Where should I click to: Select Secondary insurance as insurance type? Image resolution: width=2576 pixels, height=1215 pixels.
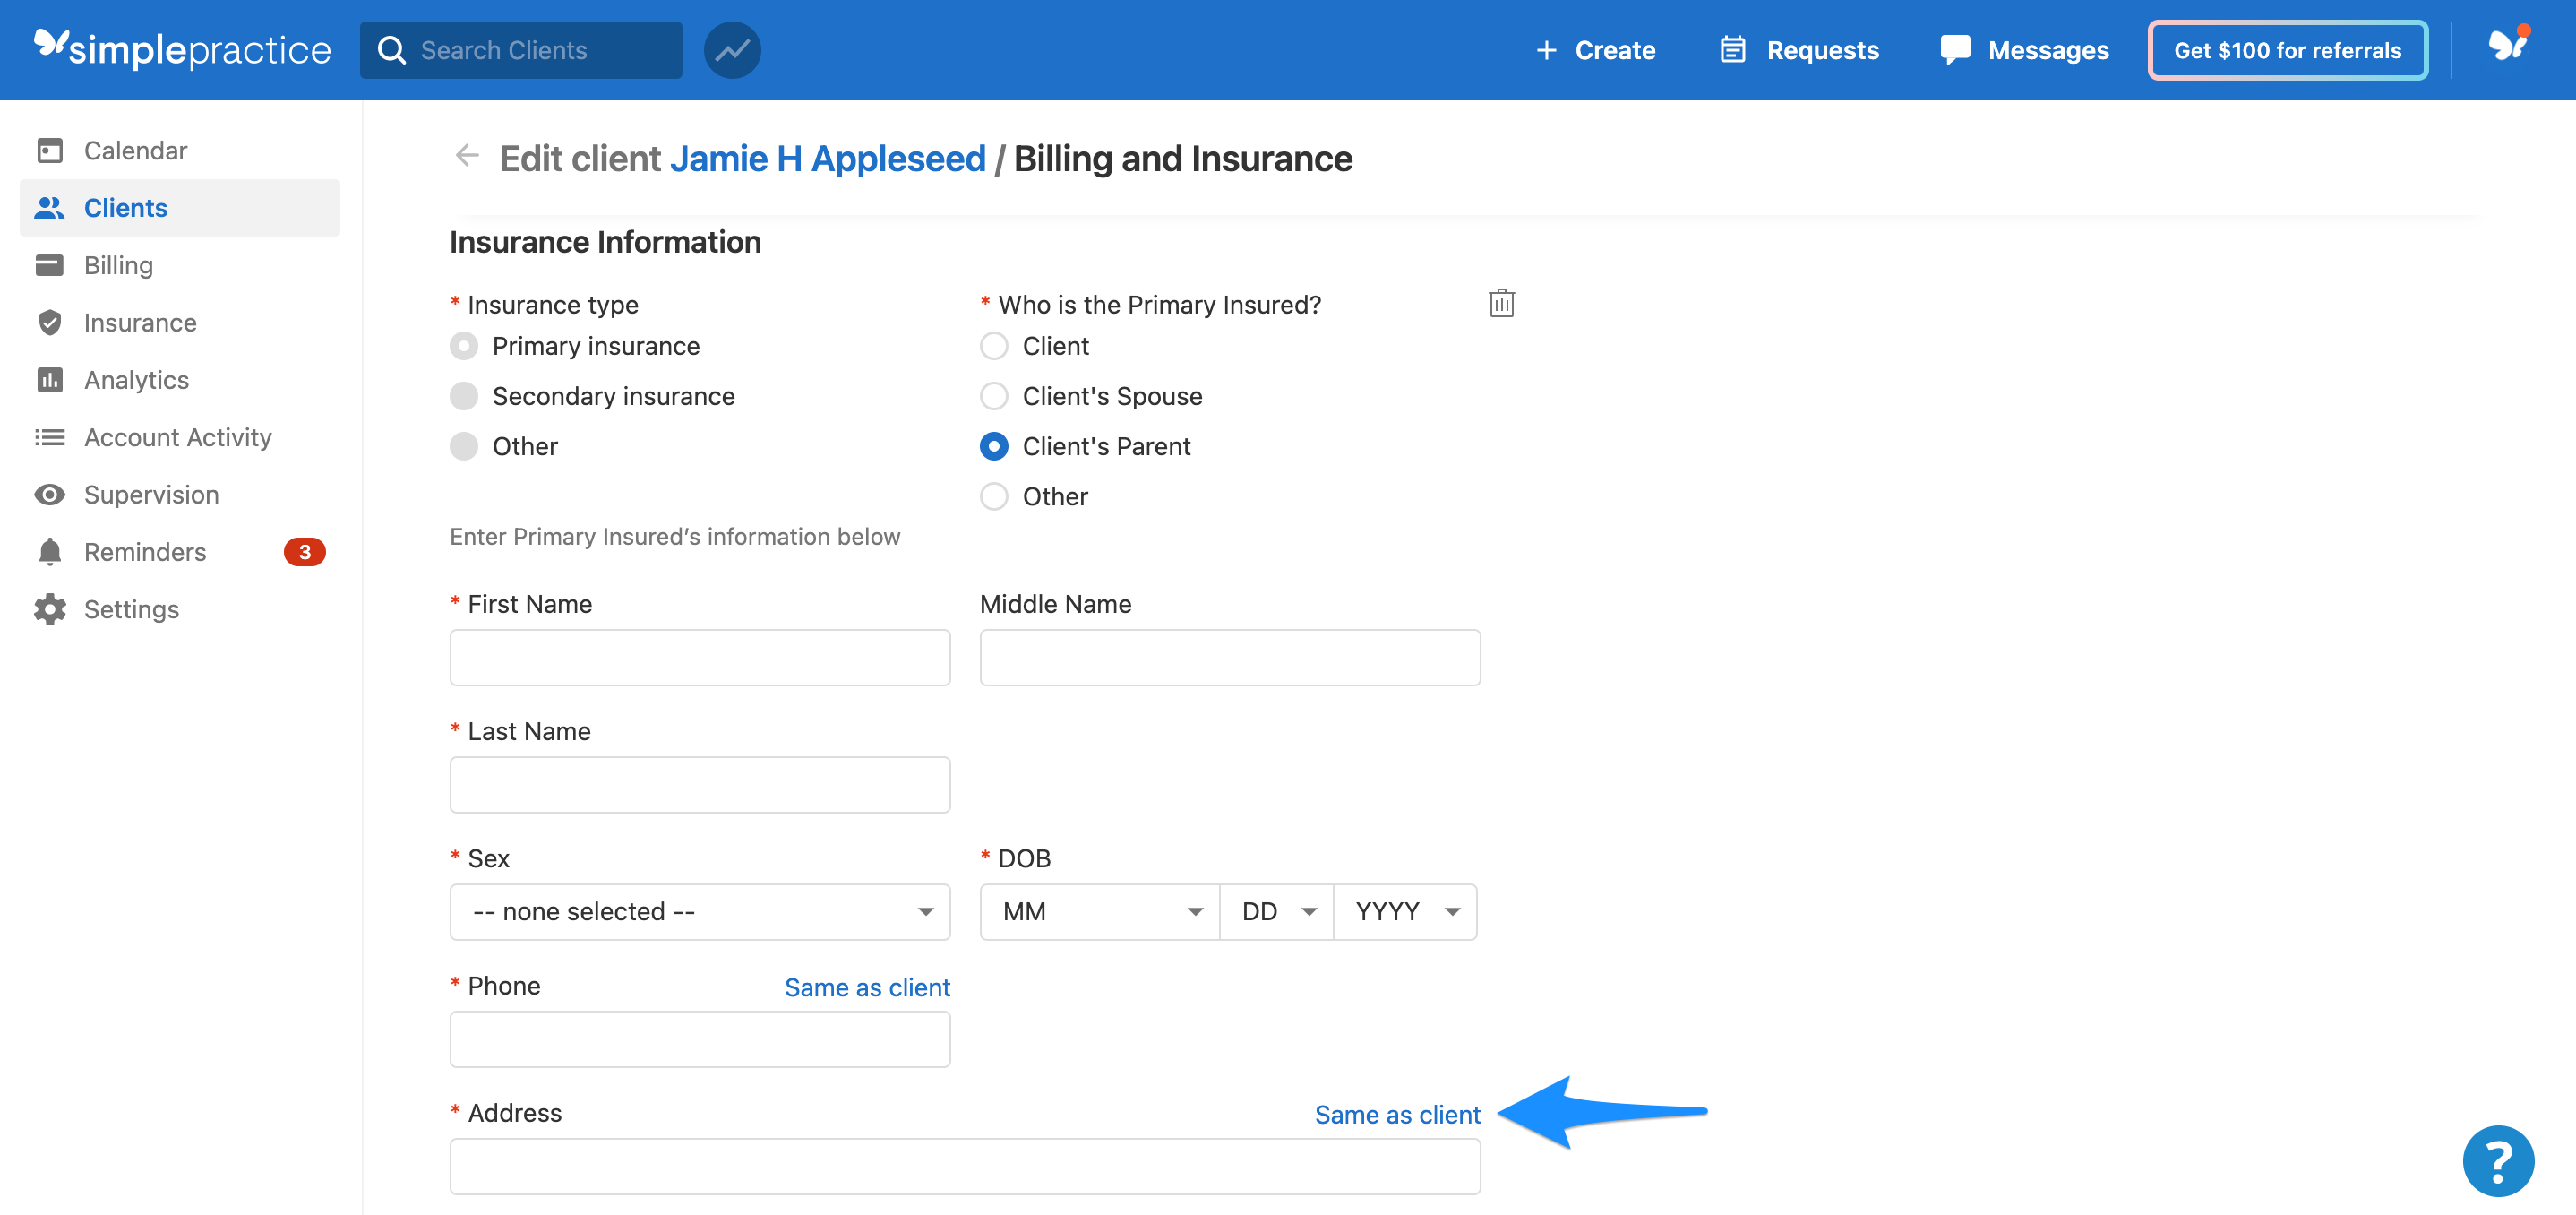tap(464, 396)
